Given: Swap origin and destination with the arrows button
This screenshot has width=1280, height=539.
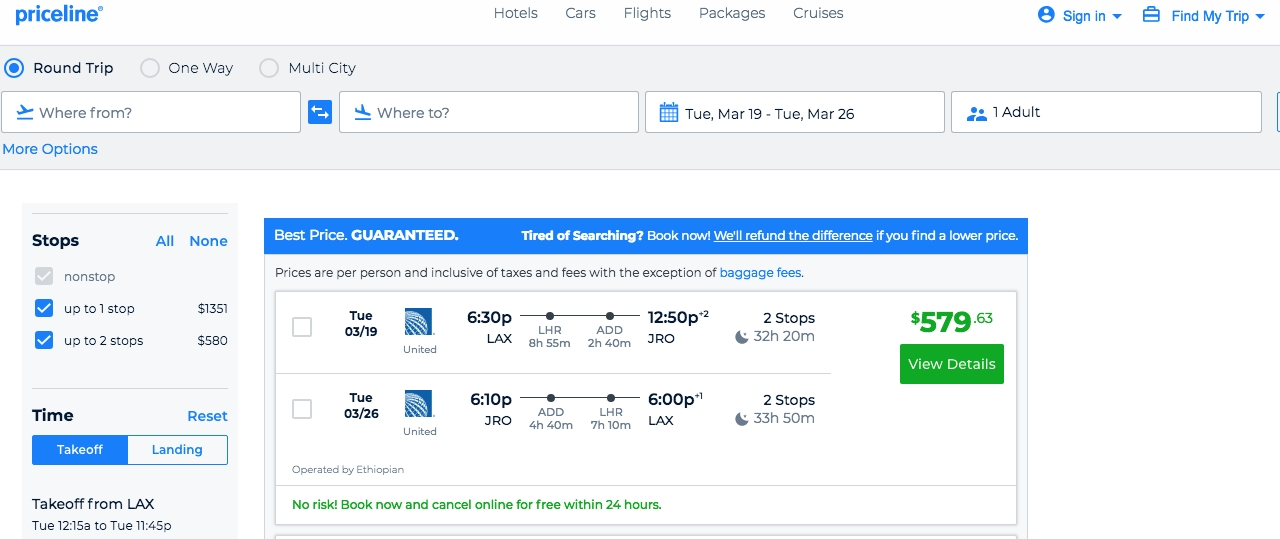Looking at the screenshot, I should 320,112.
